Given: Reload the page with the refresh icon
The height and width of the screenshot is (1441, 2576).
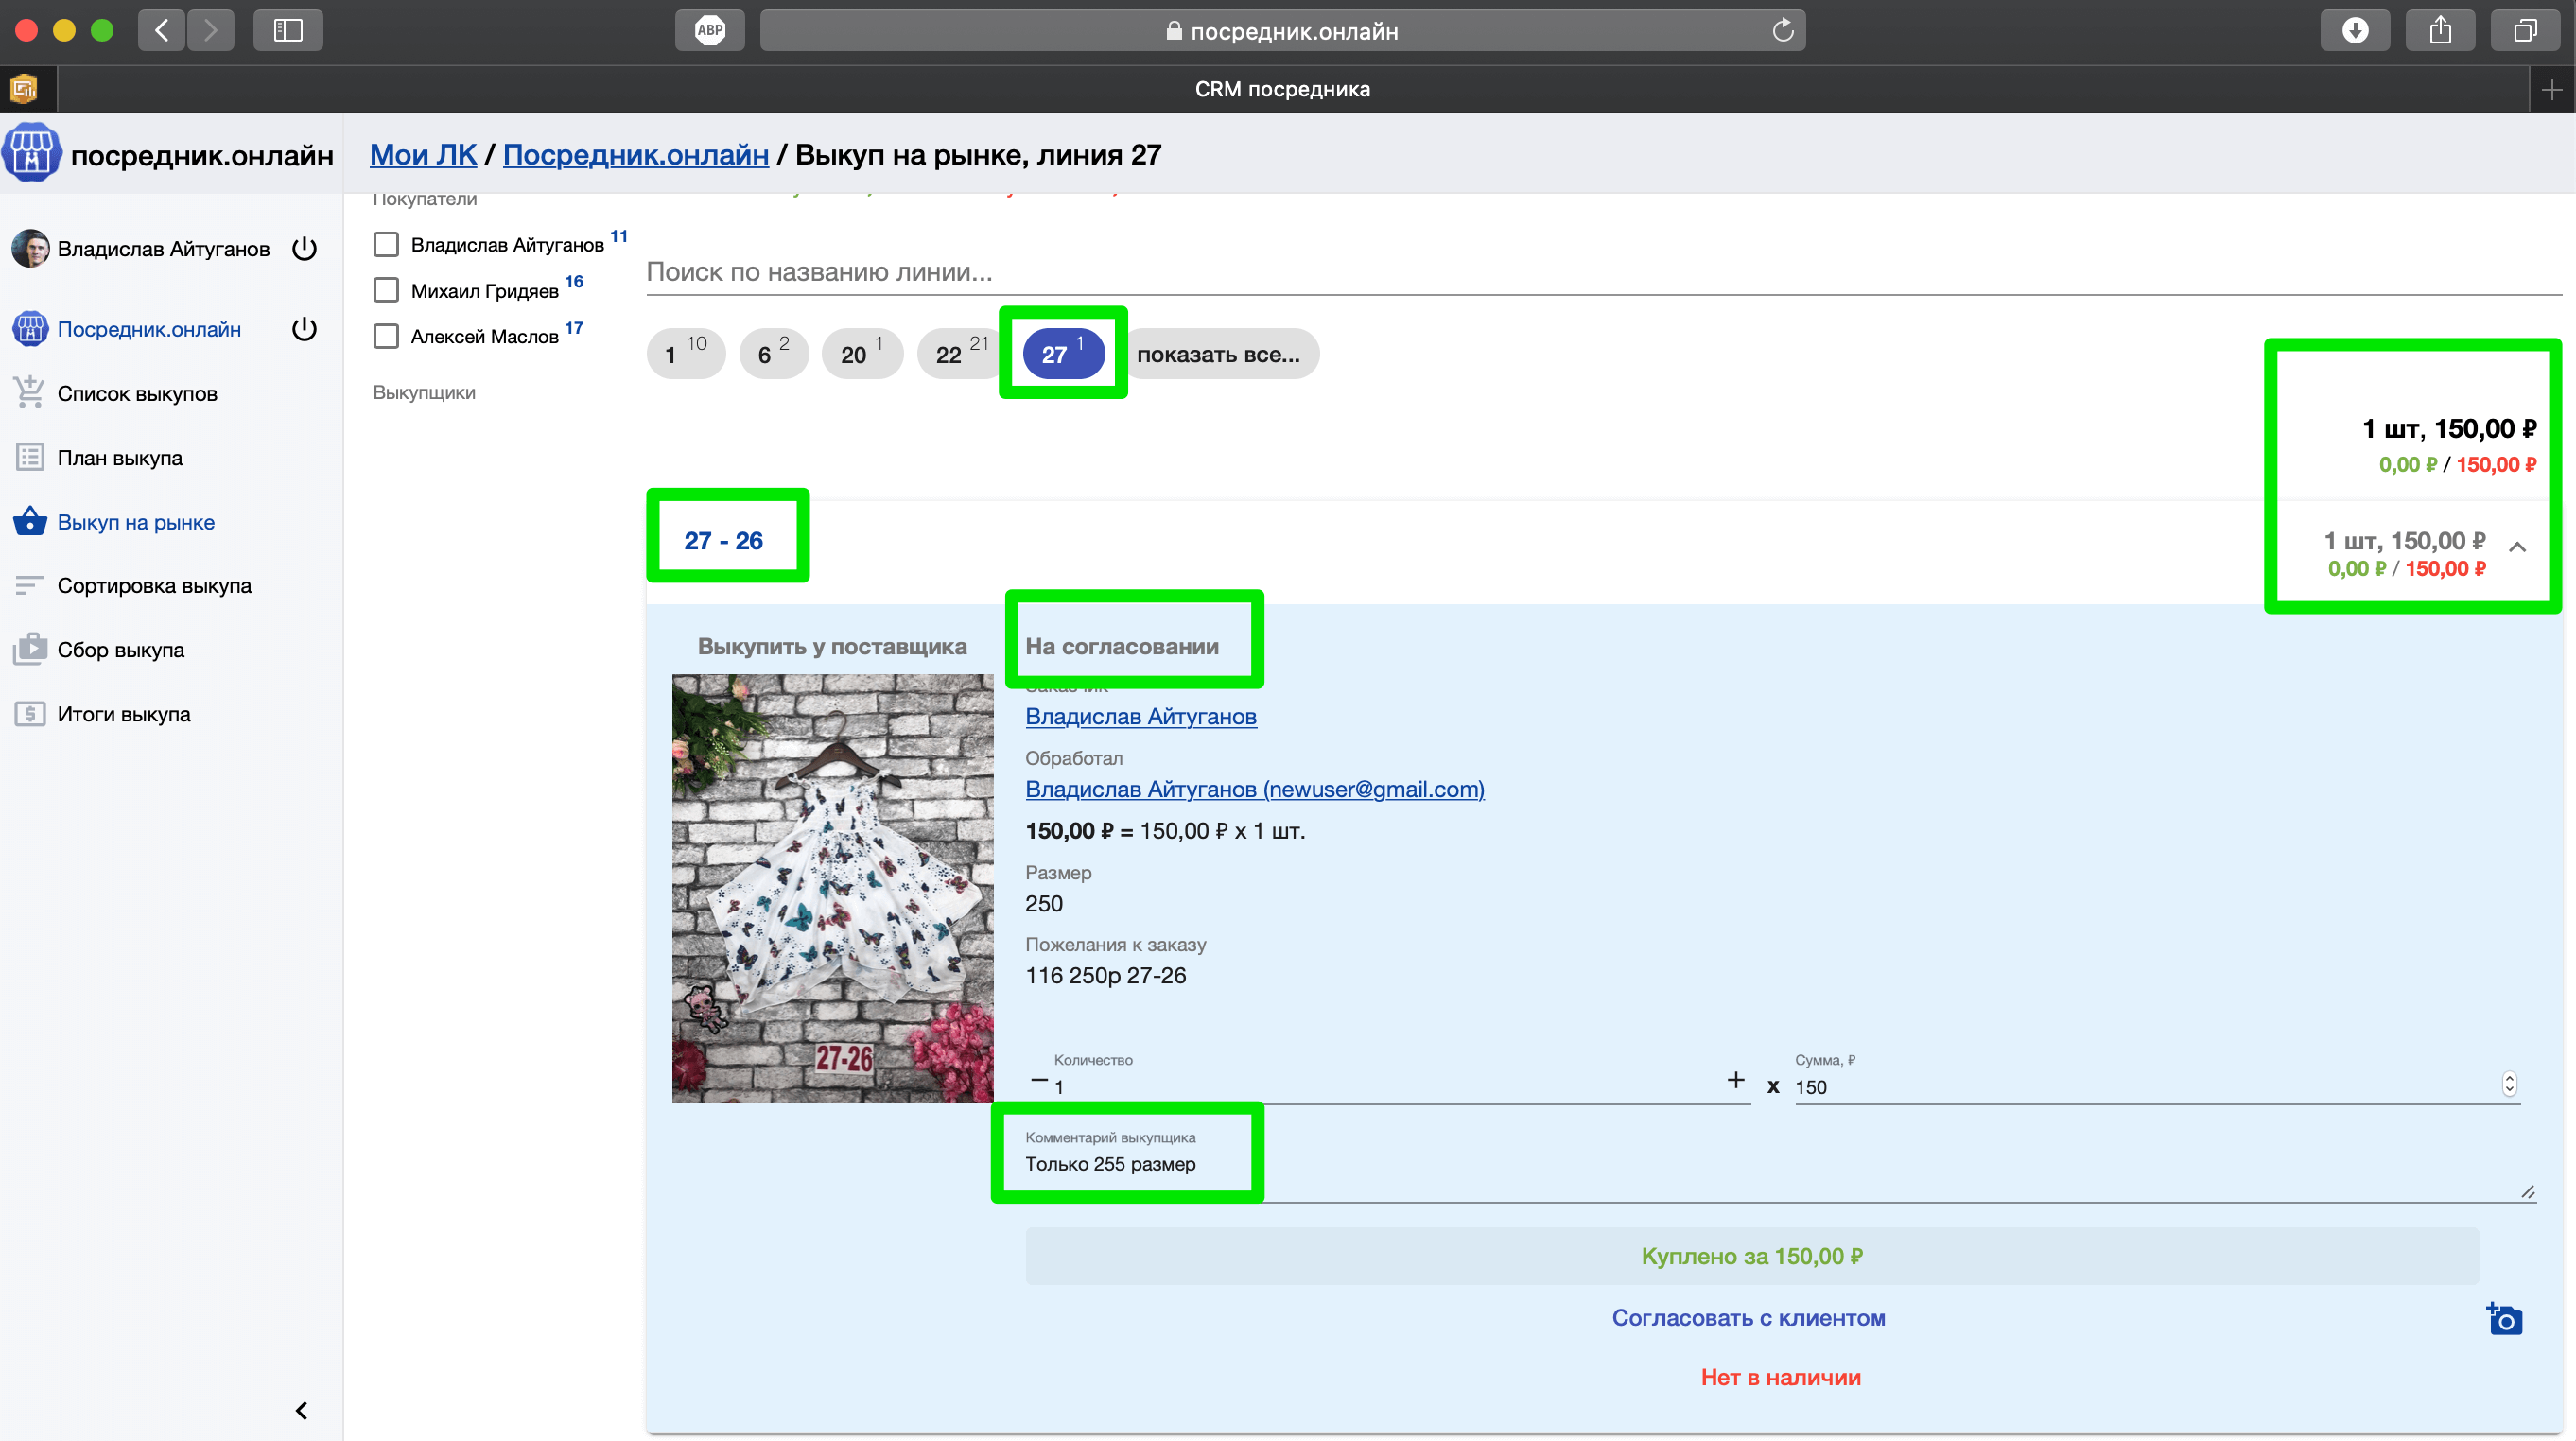Looking at the screenshot, I should [1782, 30].
